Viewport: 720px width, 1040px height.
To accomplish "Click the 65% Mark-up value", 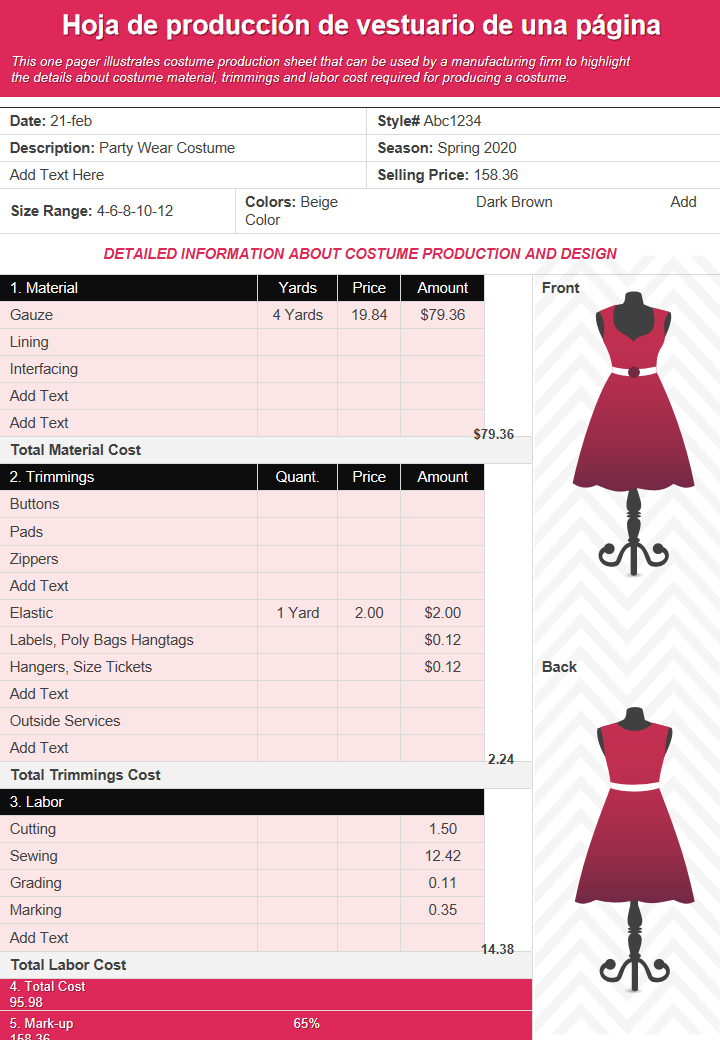I will 306,1023.
